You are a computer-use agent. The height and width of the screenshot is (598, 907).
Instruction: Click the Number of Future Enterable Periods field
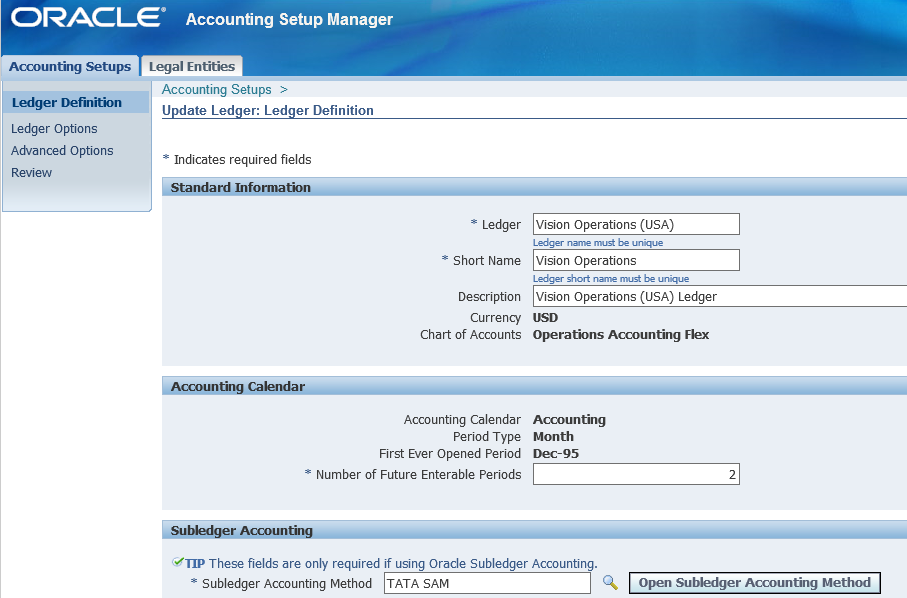point(636,475)
